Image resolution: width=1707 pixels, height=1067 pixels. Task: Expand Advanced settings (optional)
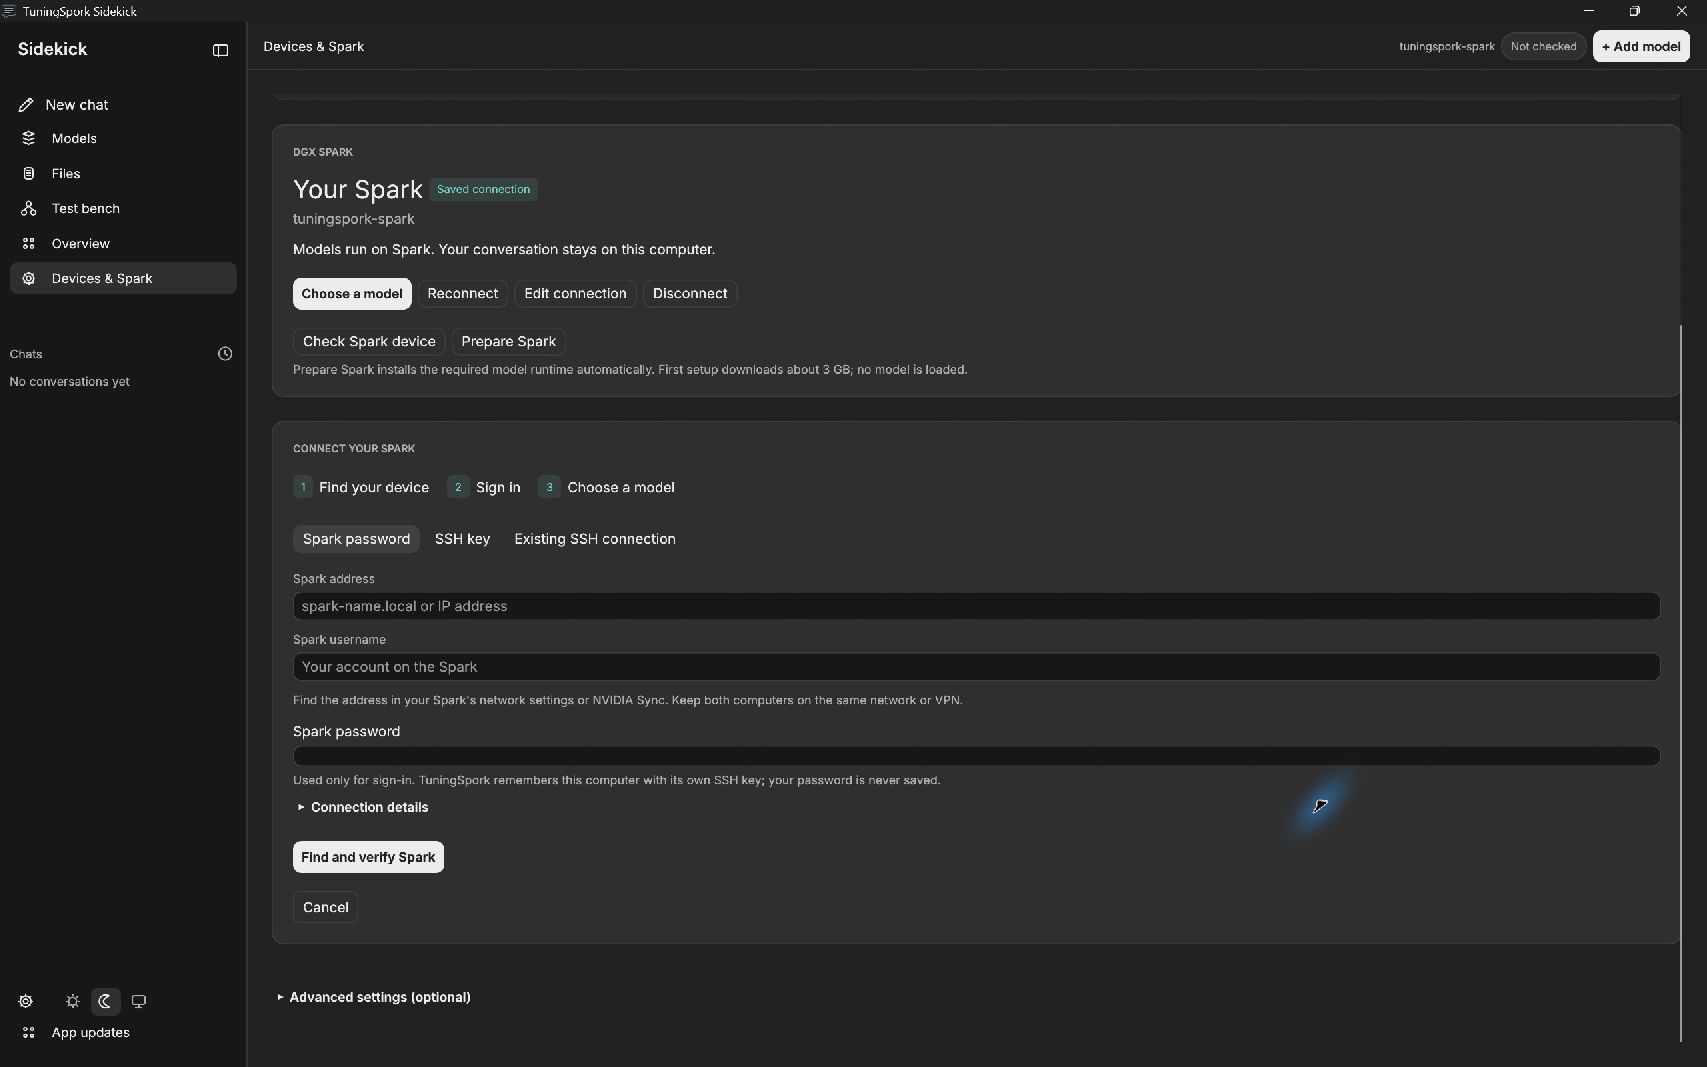pos(374,997)
